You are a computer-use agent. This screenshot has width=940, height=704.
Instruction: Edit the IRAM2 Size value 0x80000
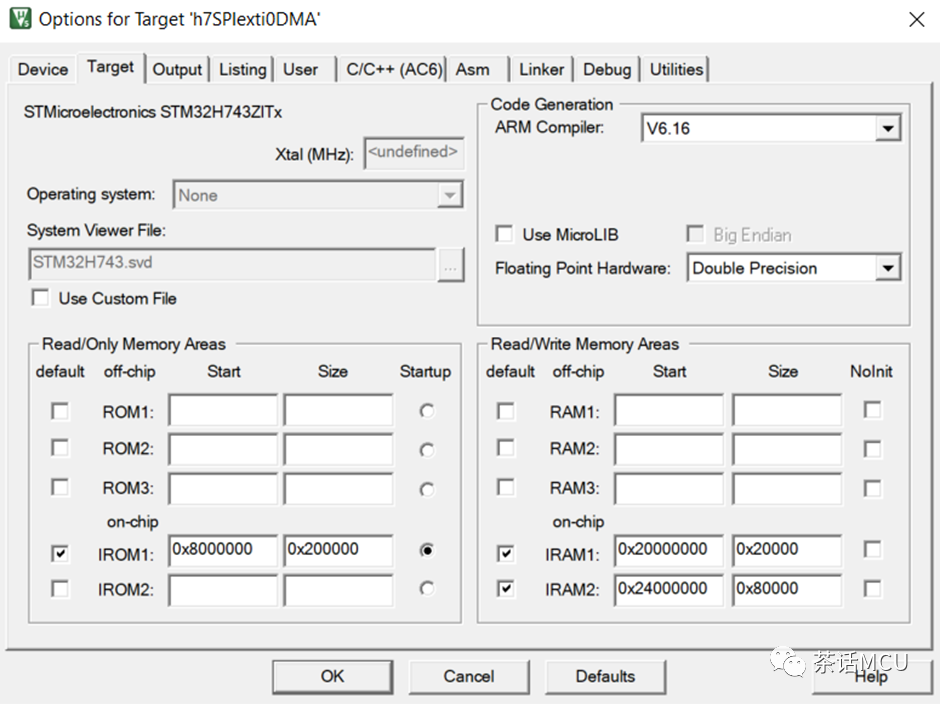click(787, 590)
